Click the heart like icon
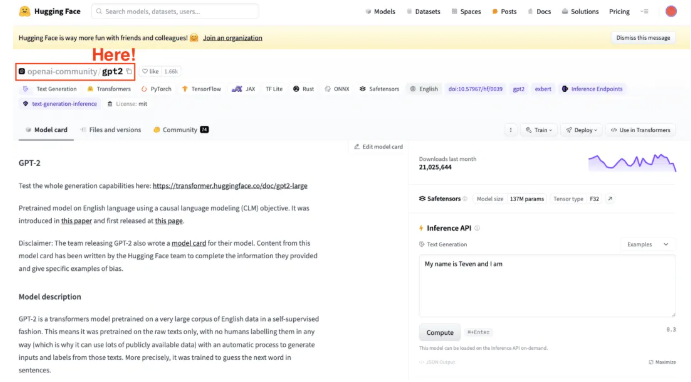 pyautogui.click(x=145, y=71)
